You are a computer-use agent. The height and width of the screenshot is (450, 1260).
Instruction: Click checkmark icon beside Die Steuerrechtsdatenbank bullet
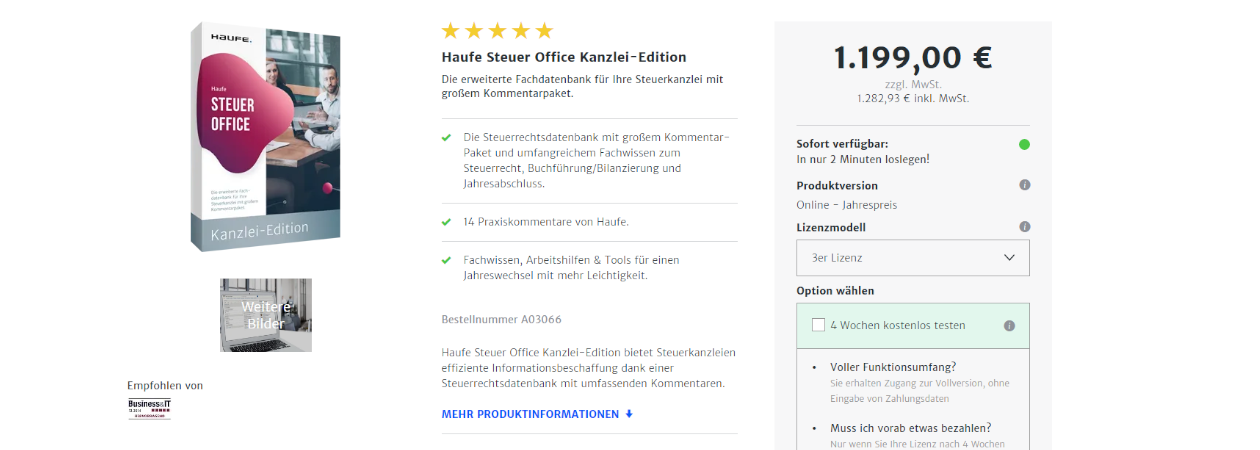pos(446,136)
